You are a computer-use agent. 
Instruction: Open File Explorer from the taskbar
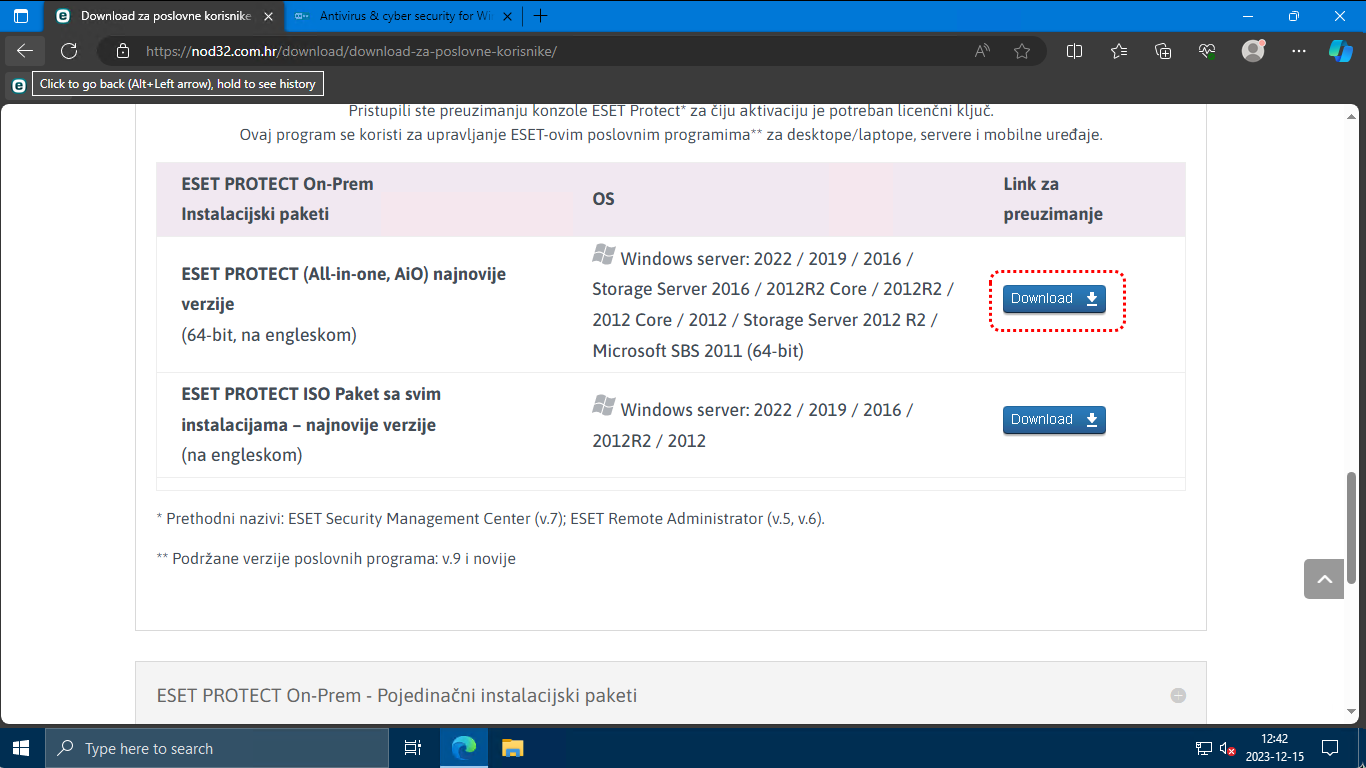pos(512,748)
